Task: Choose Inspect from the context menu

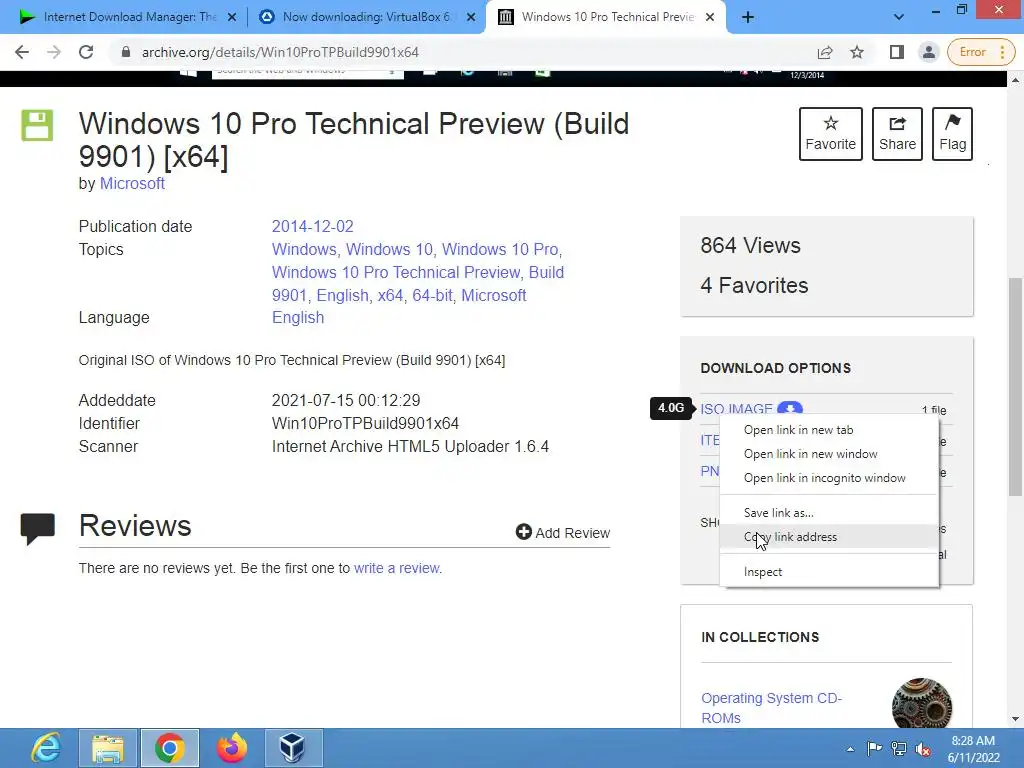Action: 829,571
